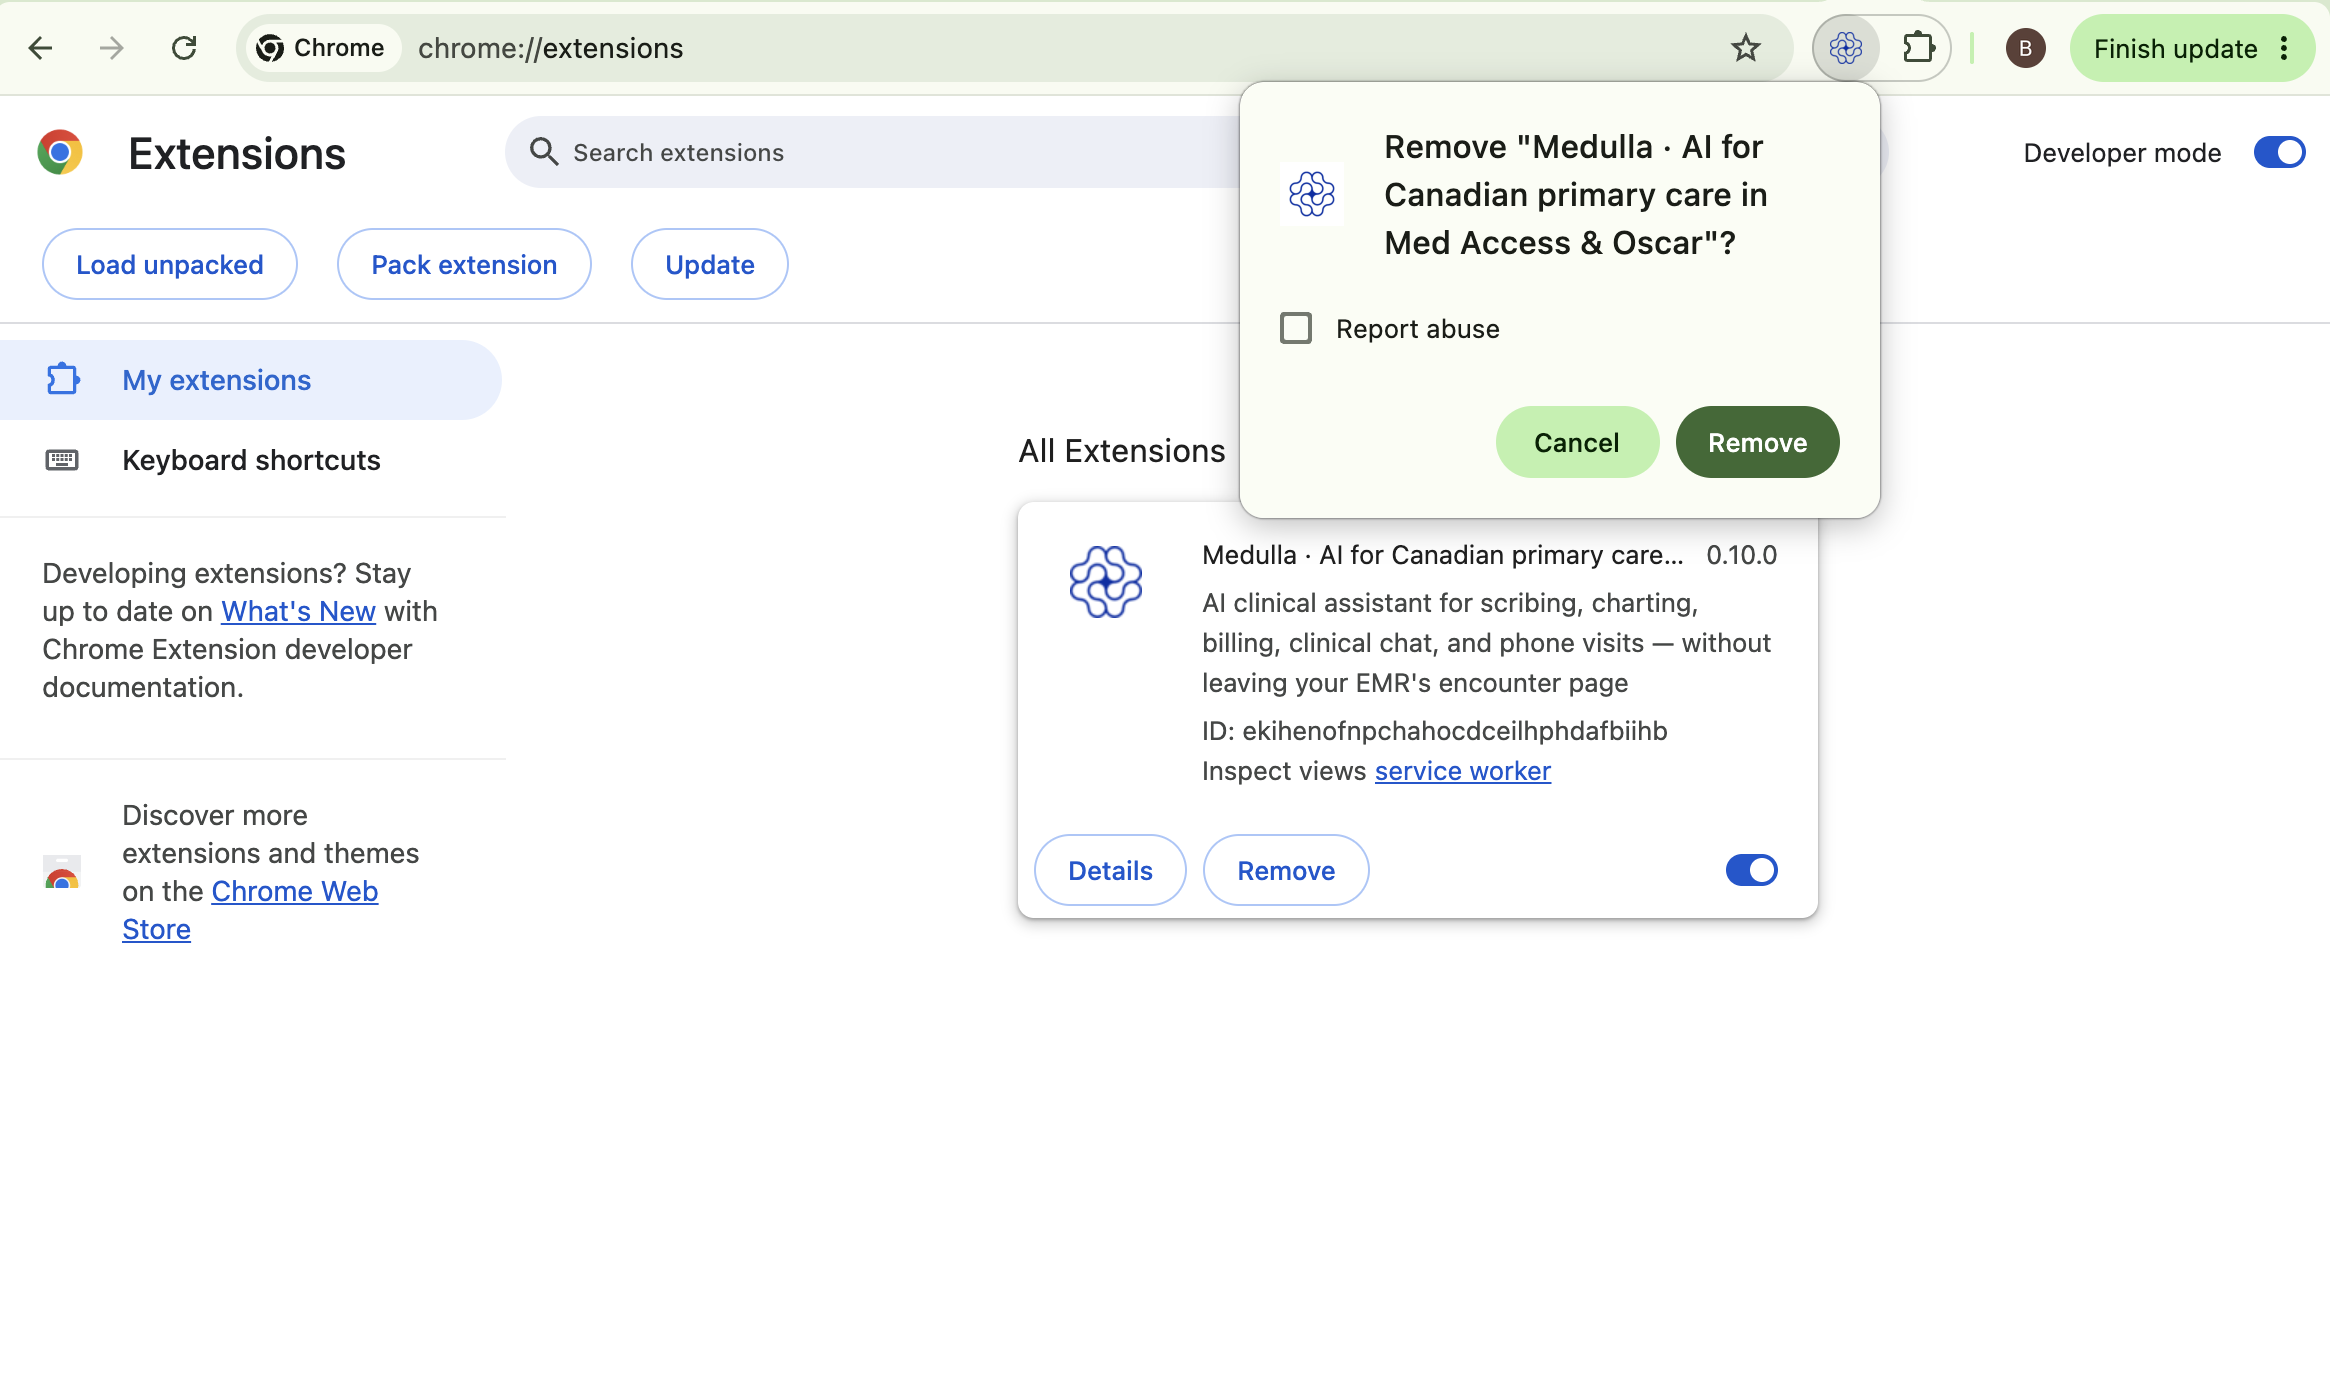The image size is (2330, 1378).
Task: Click Remove on the Medulla extension card
Action: [1286, 870]
